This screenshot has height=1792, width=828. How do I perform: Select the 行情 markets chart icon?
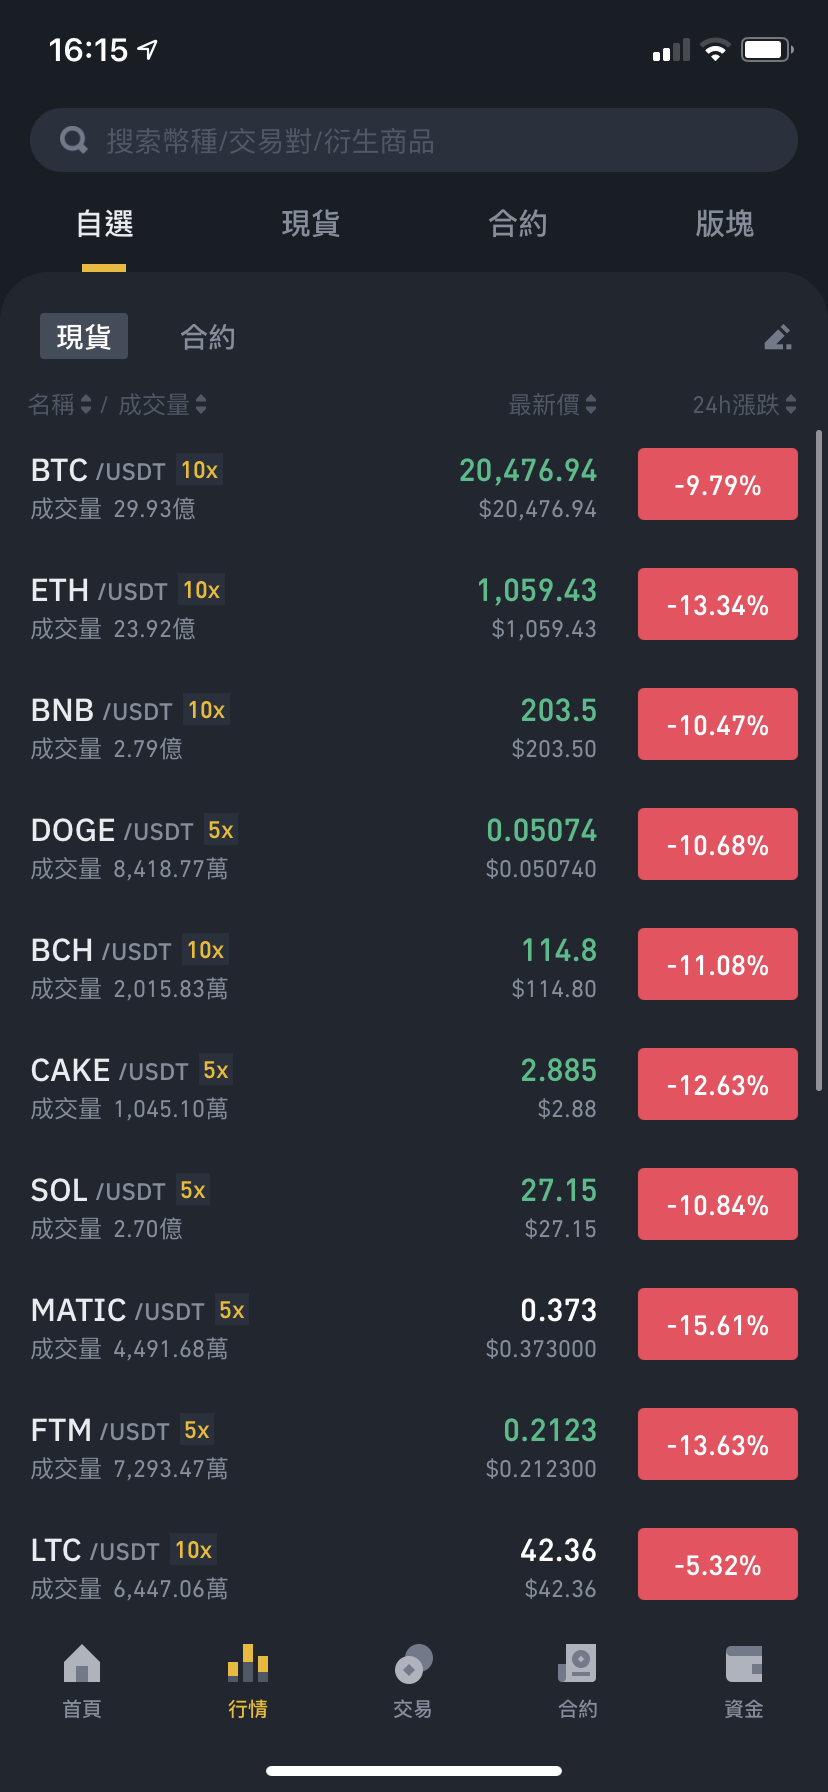pyautogui.click(x=248, y=1663)
